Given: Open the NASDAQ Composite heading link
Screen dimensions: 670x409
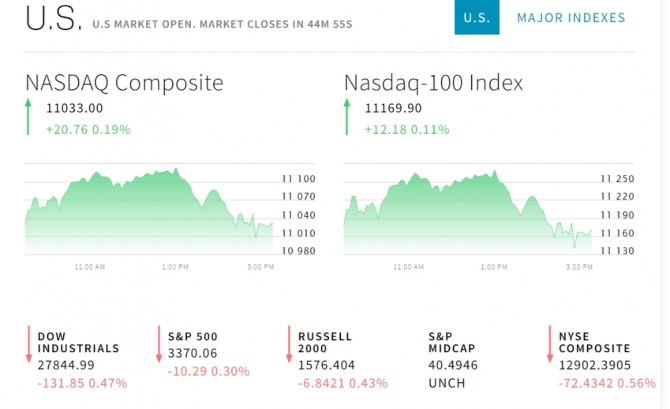Looking at the screenshot, I should [x=124, y=83].
